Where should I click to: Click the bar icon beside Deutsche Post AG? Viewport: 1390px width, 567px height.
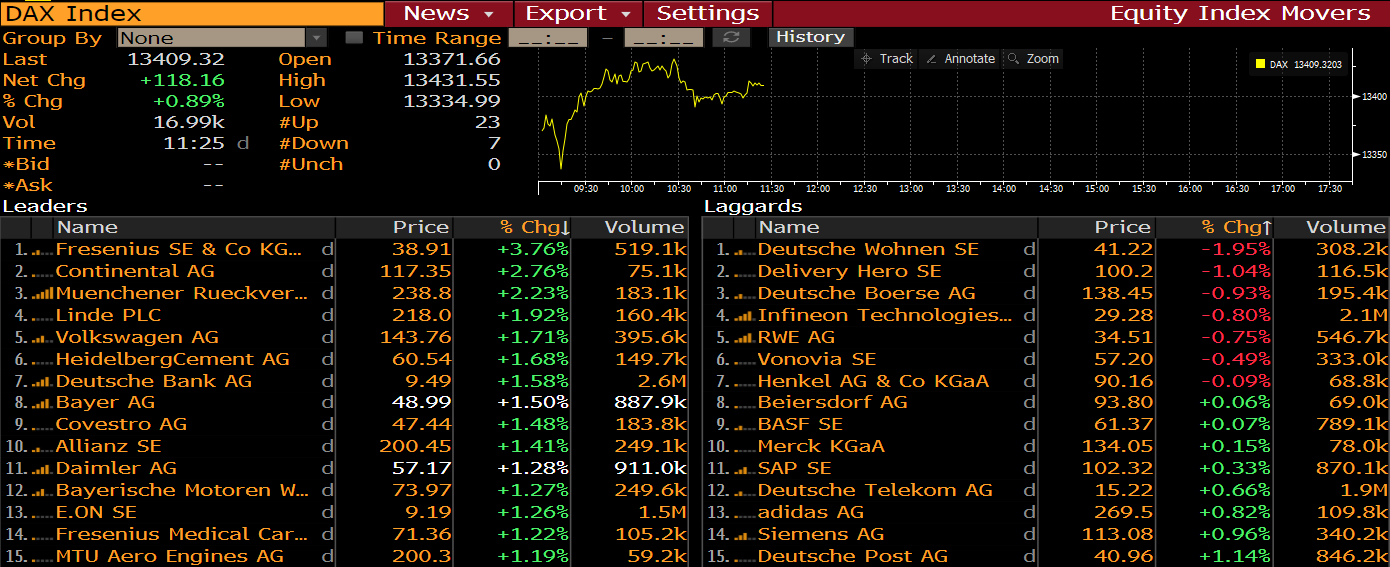coord(745,557)
